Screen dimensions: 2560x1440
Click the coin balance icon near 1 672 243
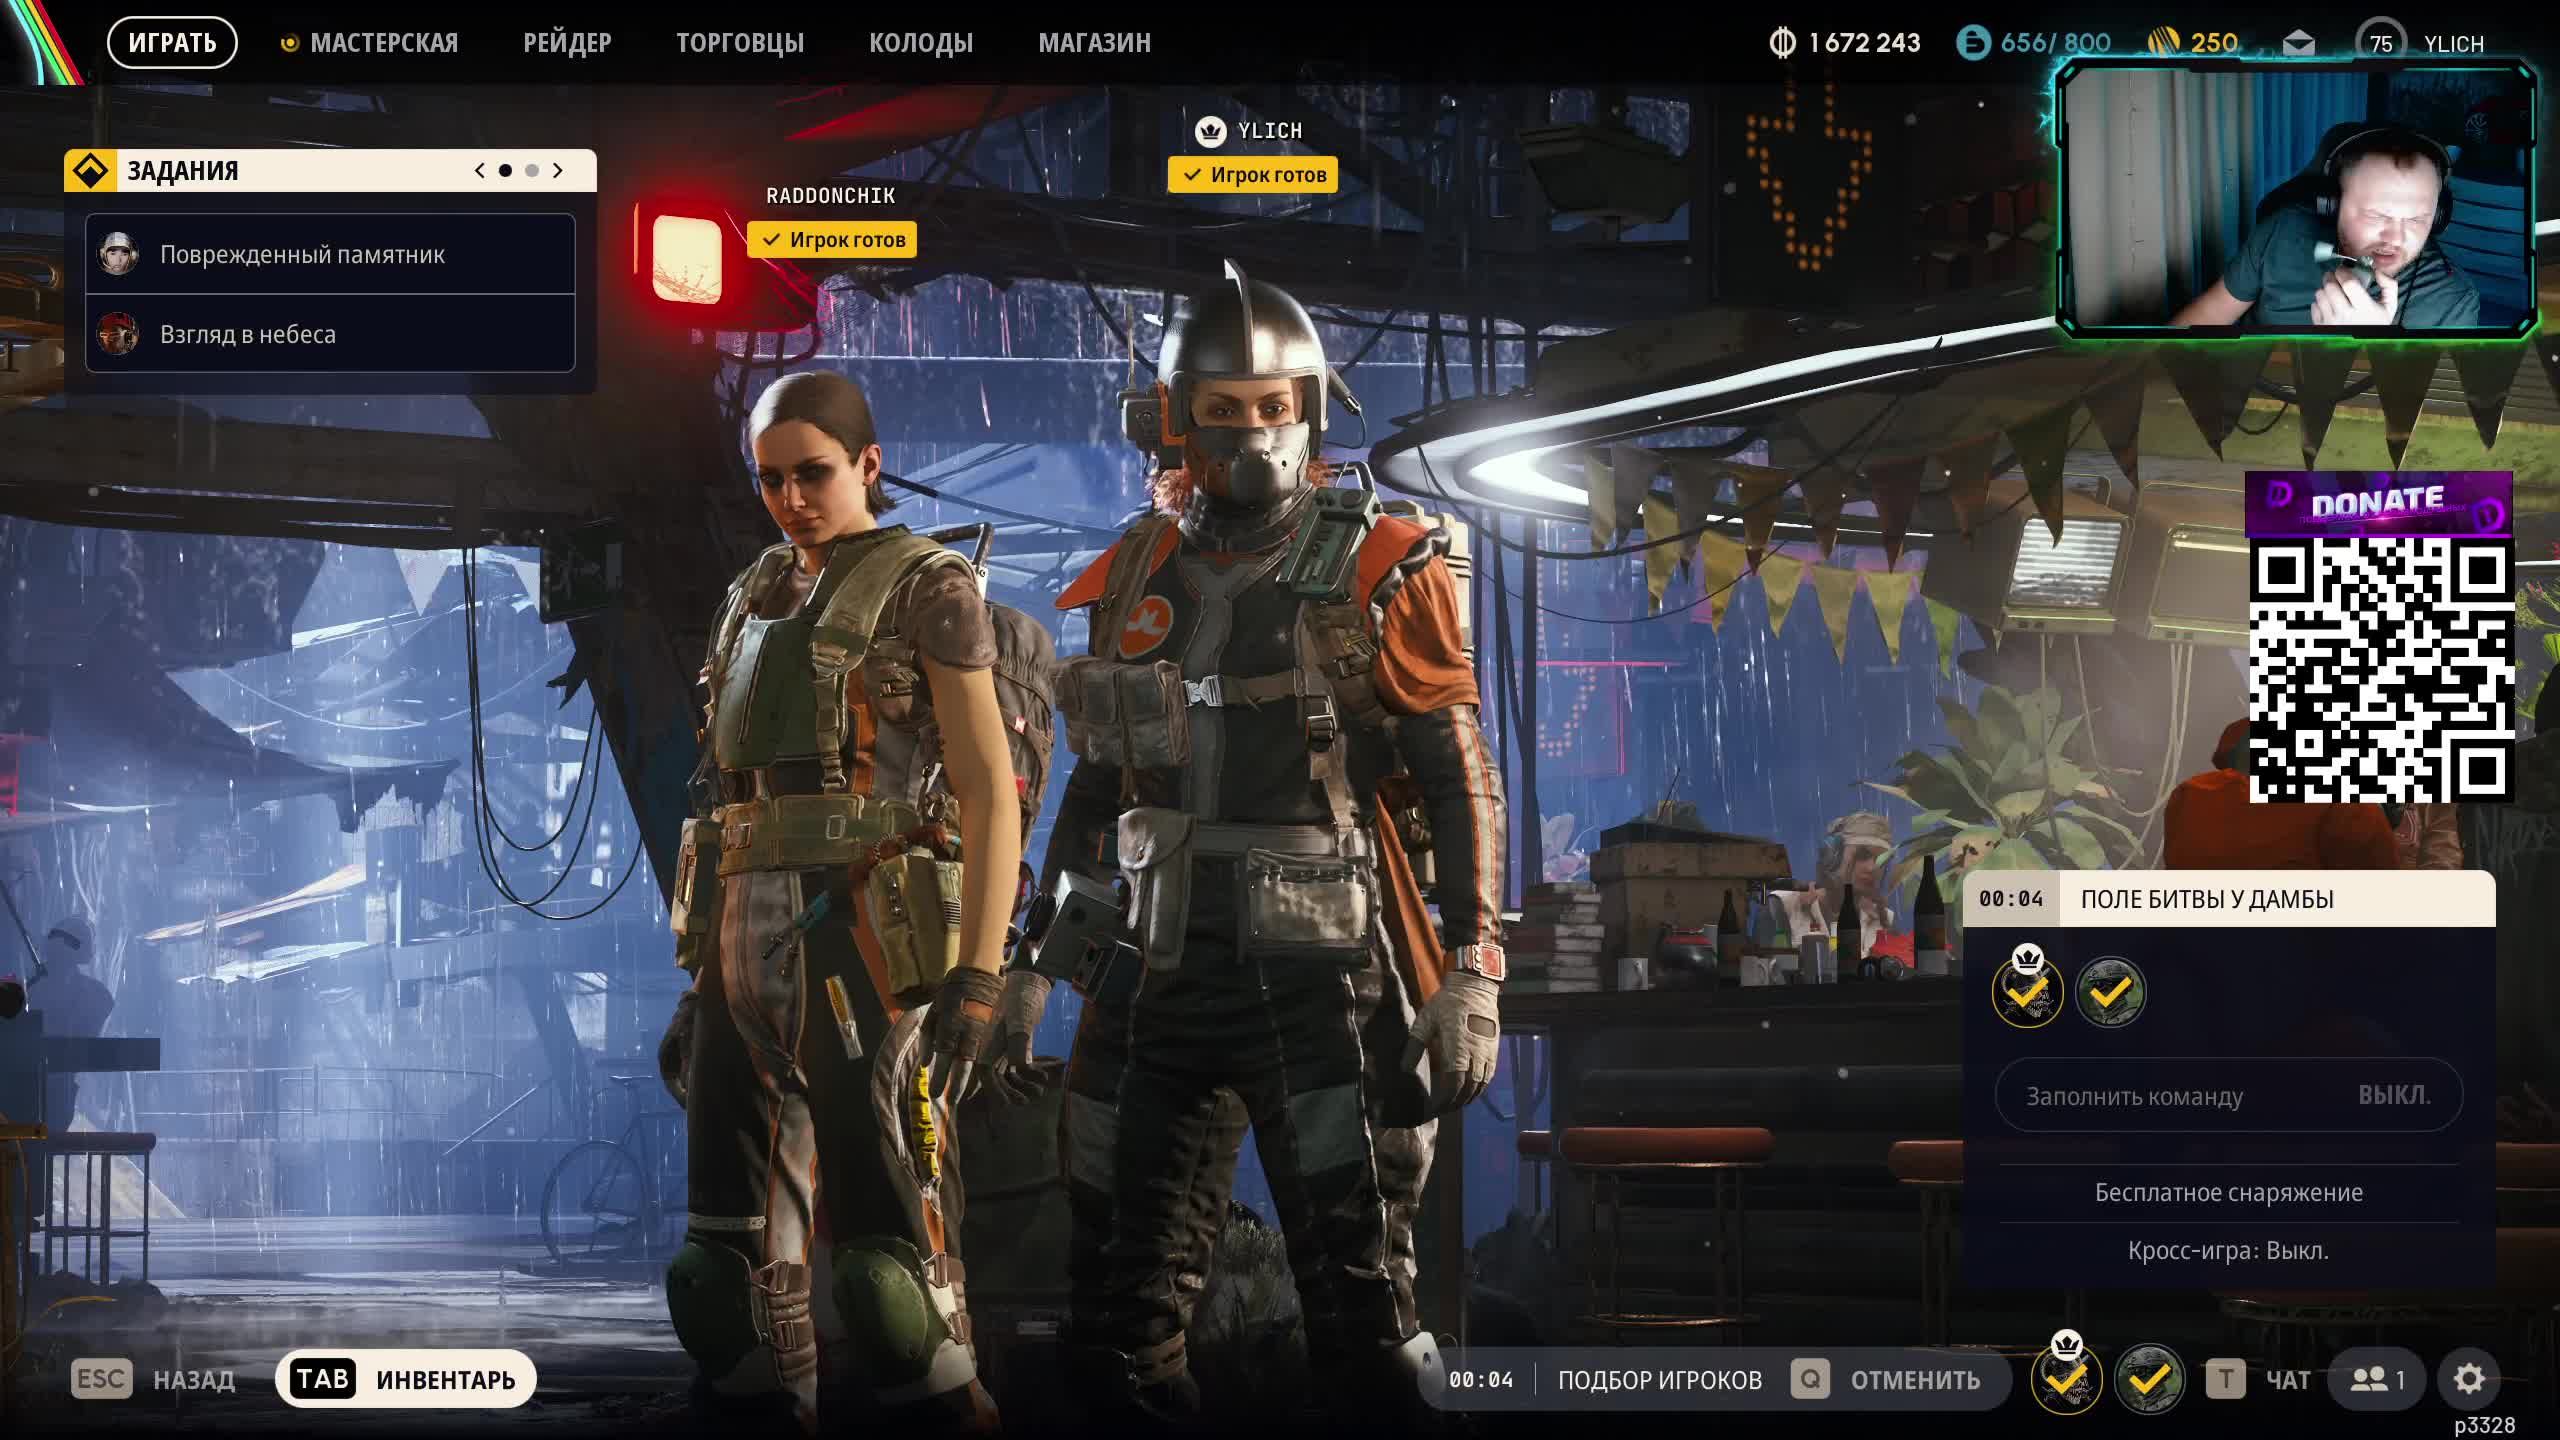[1782, 43]
